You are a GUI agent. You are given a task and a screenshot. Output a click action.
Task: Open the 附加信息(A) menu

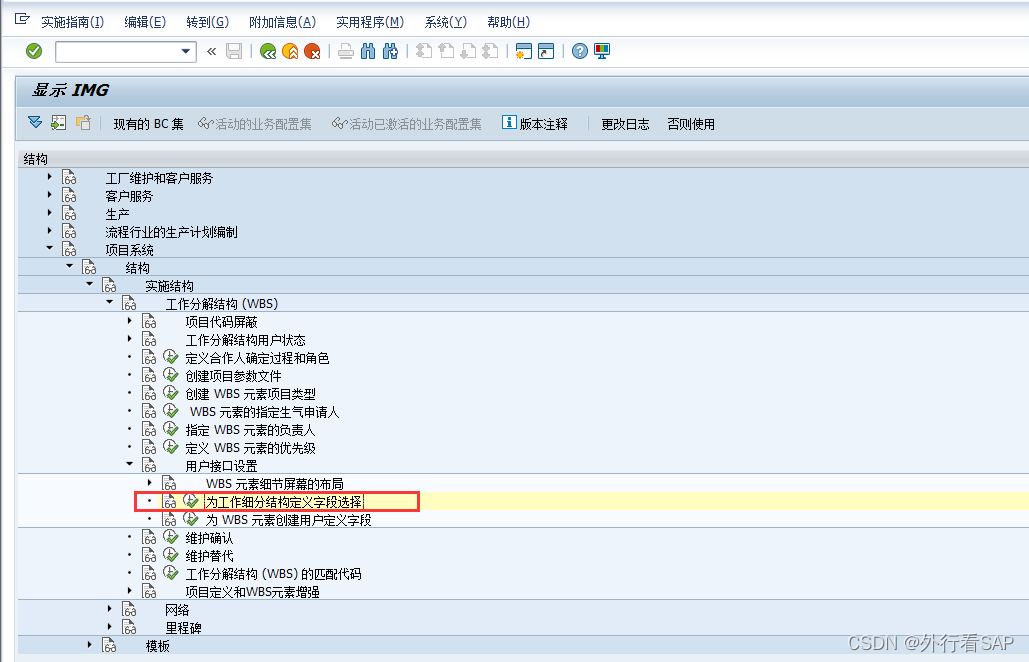pos(282,22)
